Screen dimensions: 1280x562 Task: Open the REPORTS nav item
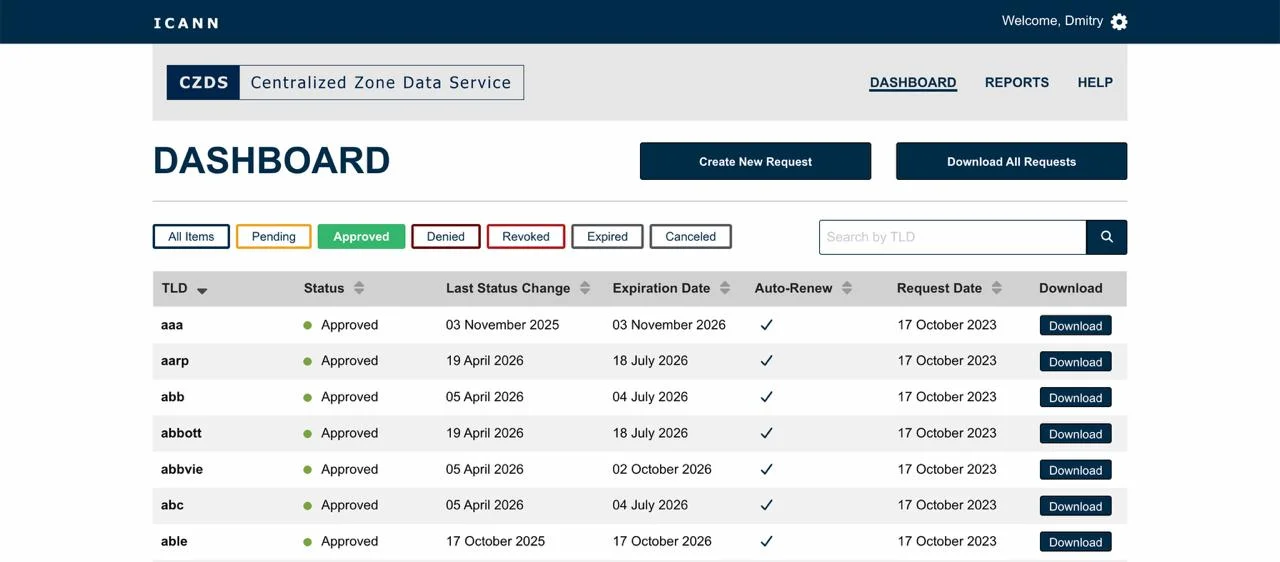coord(1017,83)
